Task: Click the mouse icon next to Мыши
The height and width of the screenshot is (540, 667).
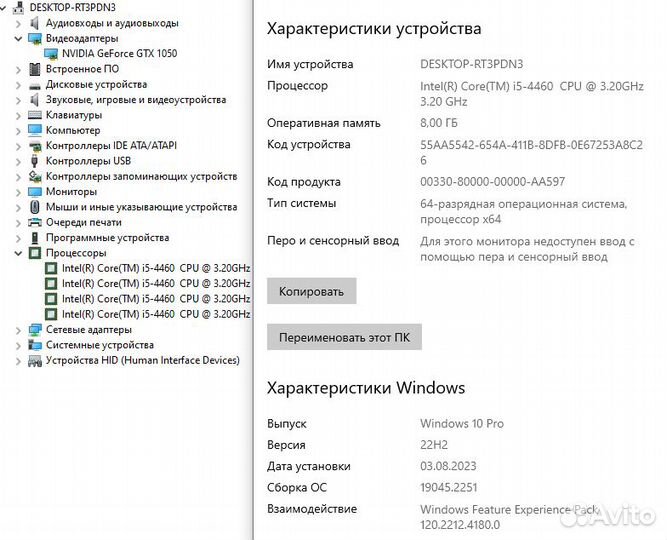Action: [x=34, y=207]
